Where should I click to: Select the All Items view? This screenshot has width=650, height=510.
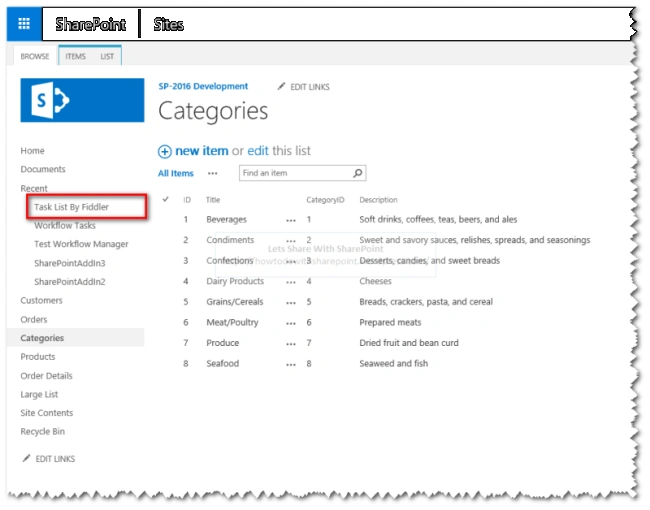click(176, 173)
